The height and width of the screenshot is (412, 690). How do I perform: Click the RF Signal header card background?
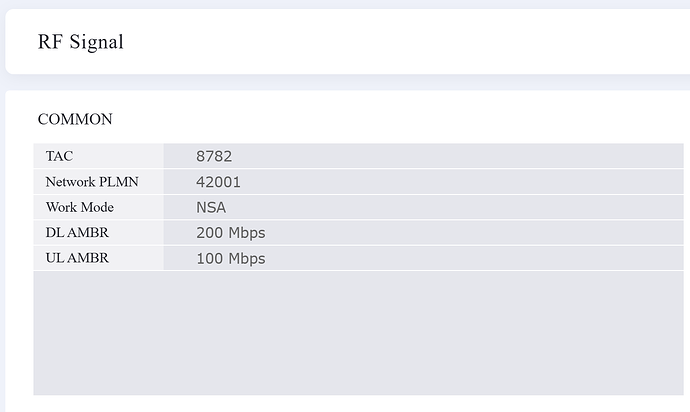(396, 42)
